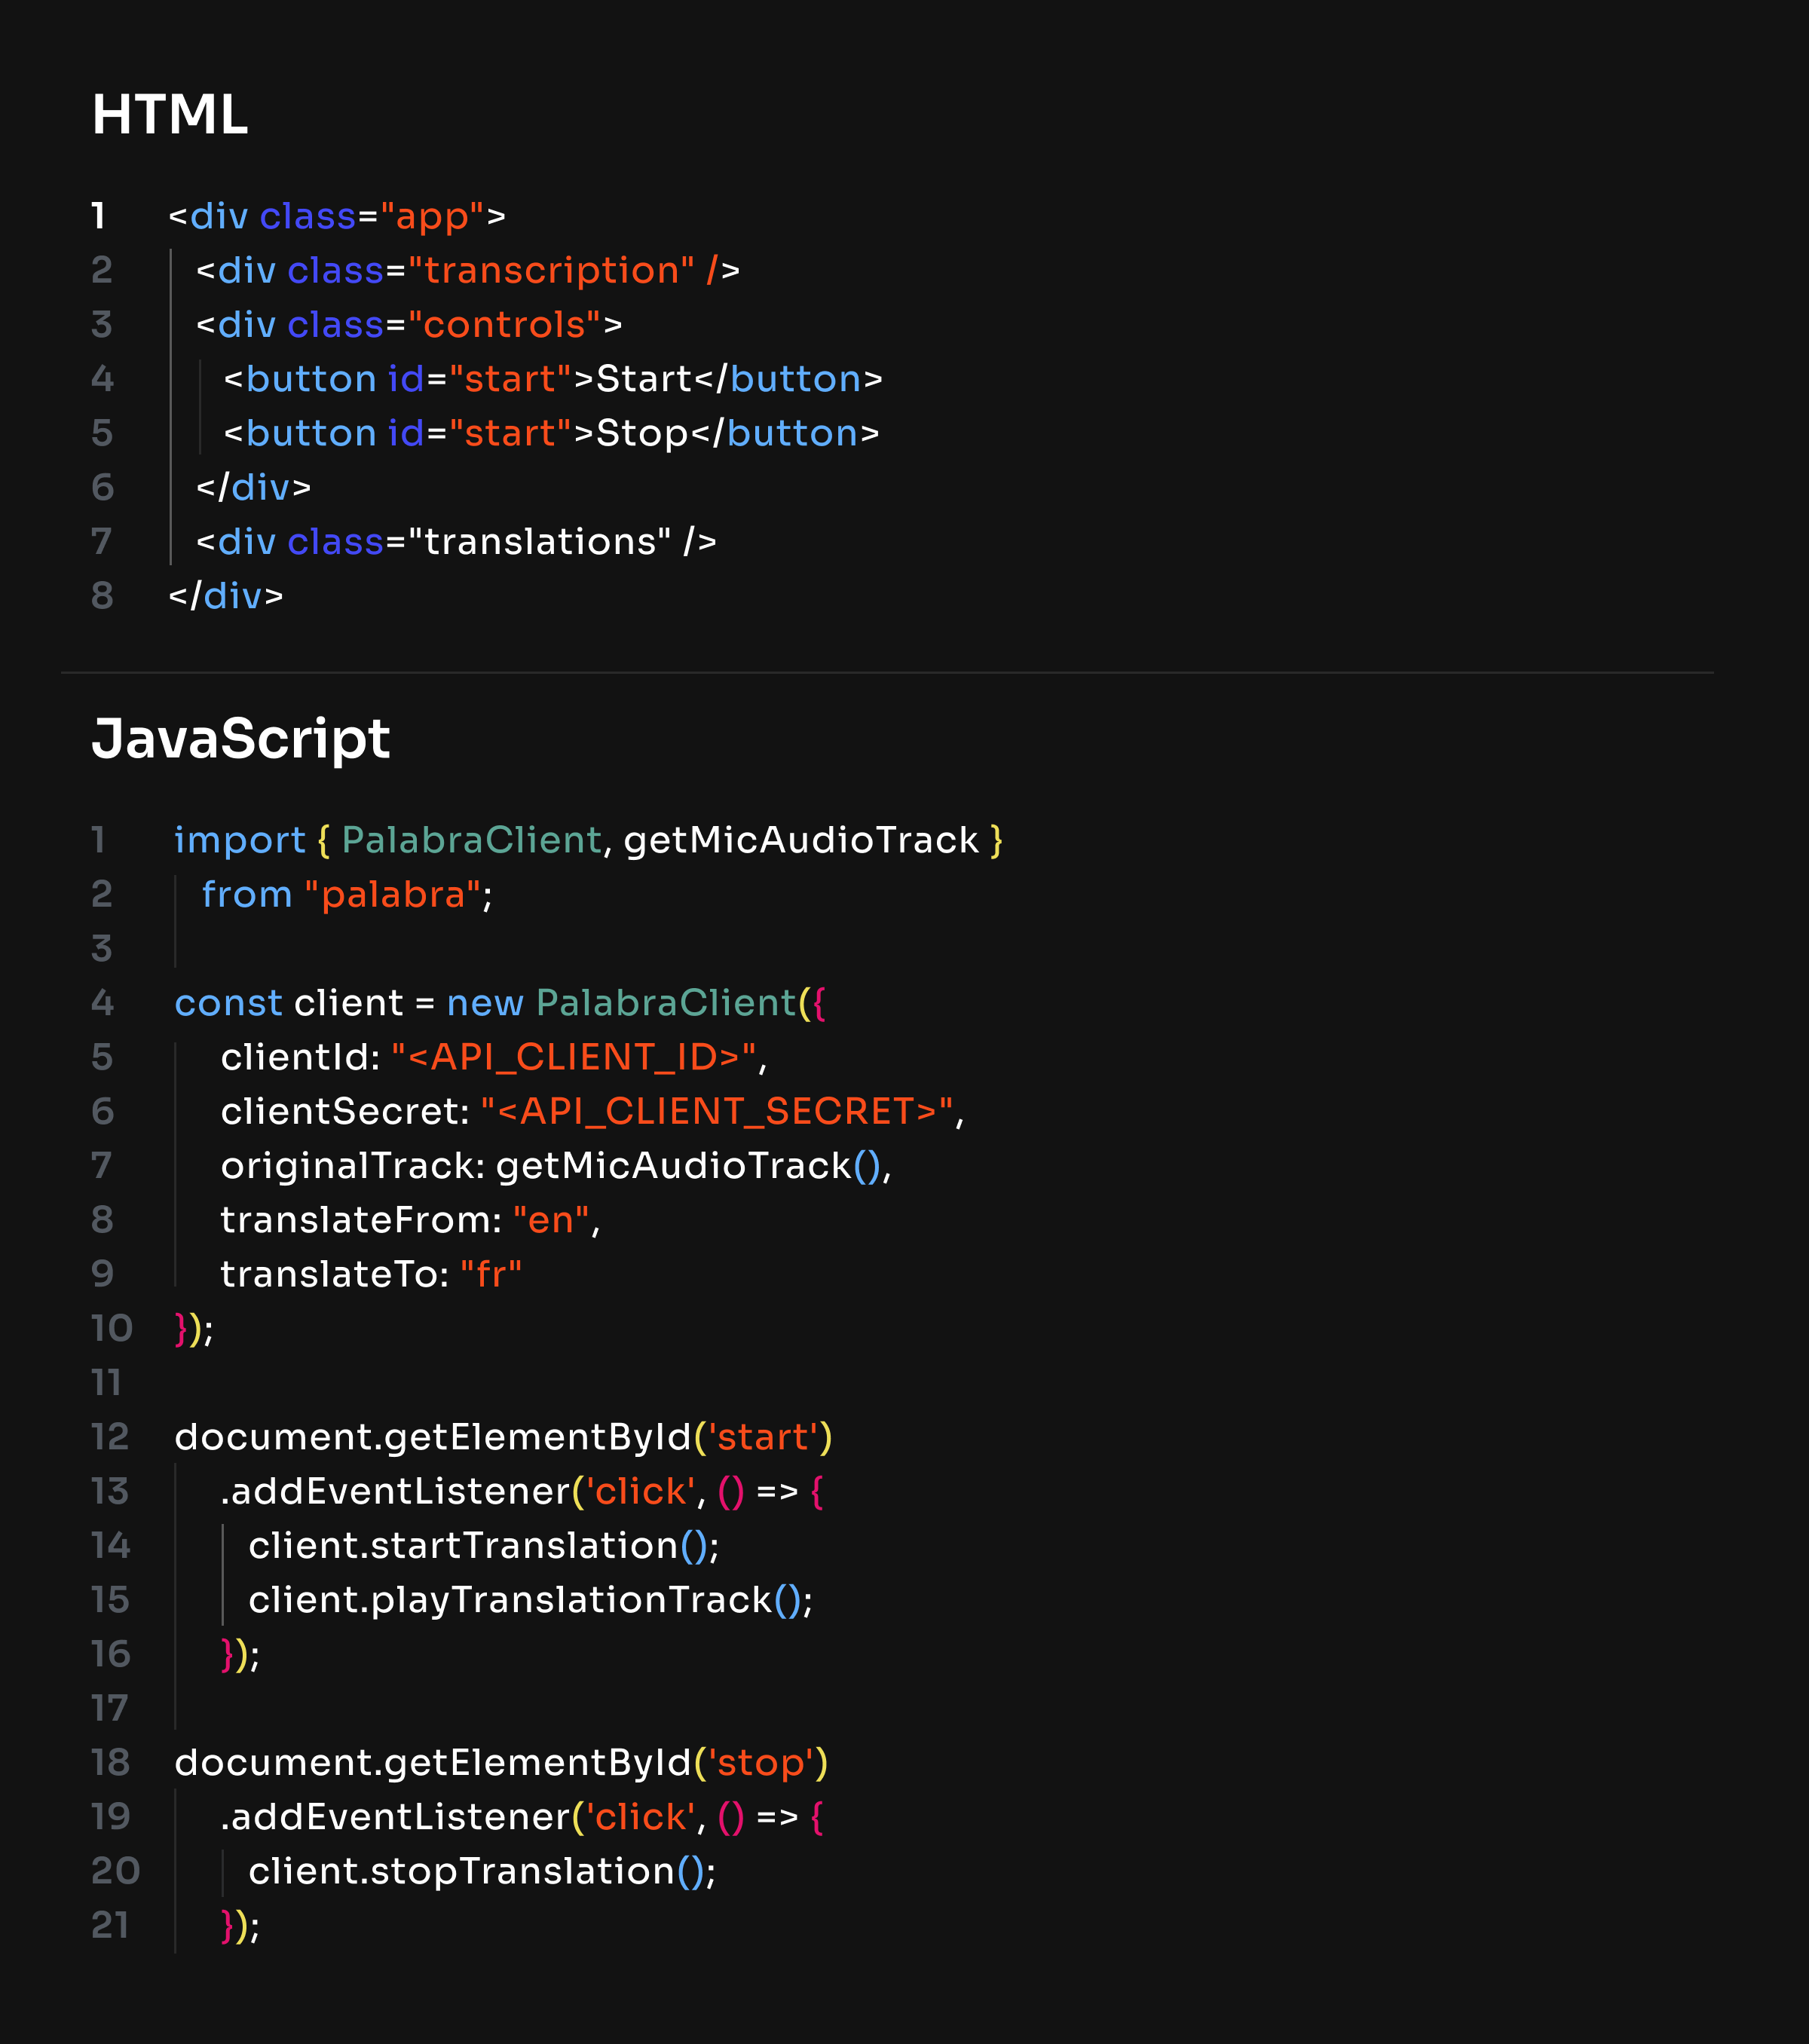Viewport: 1809px width, 2044px height.
Task: Click the import keyword in JavaScript
Action: pyautogui.click(x=239, y=840)
